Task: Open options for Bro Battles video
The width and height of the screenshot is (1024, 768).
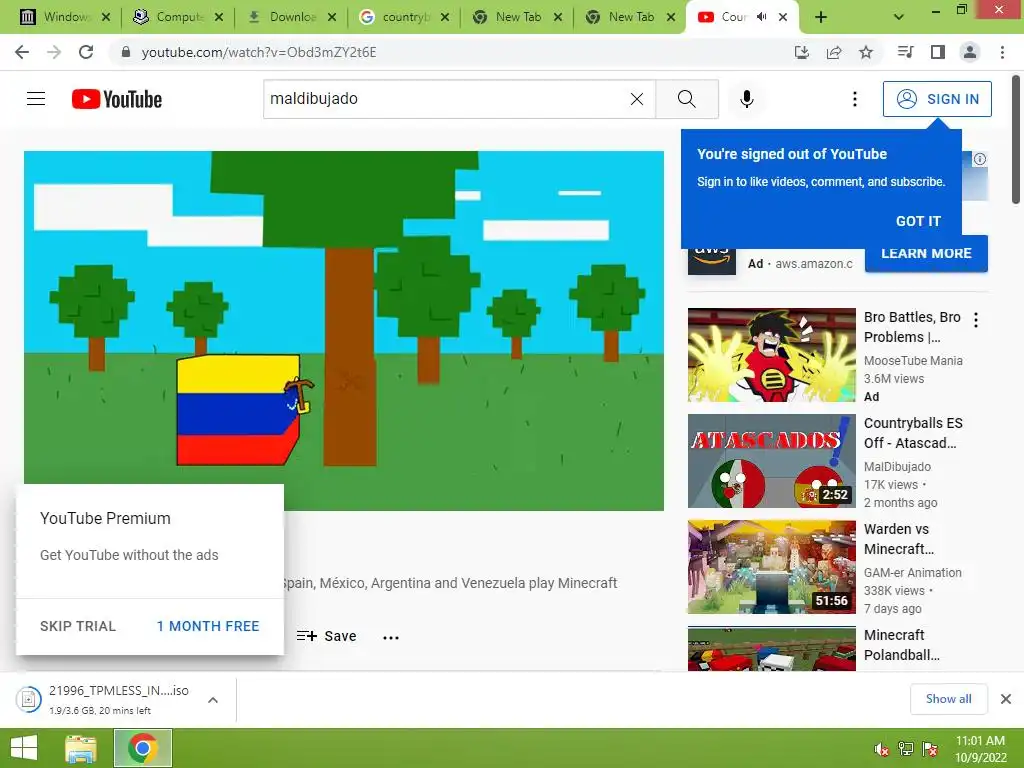Action: 976,320
